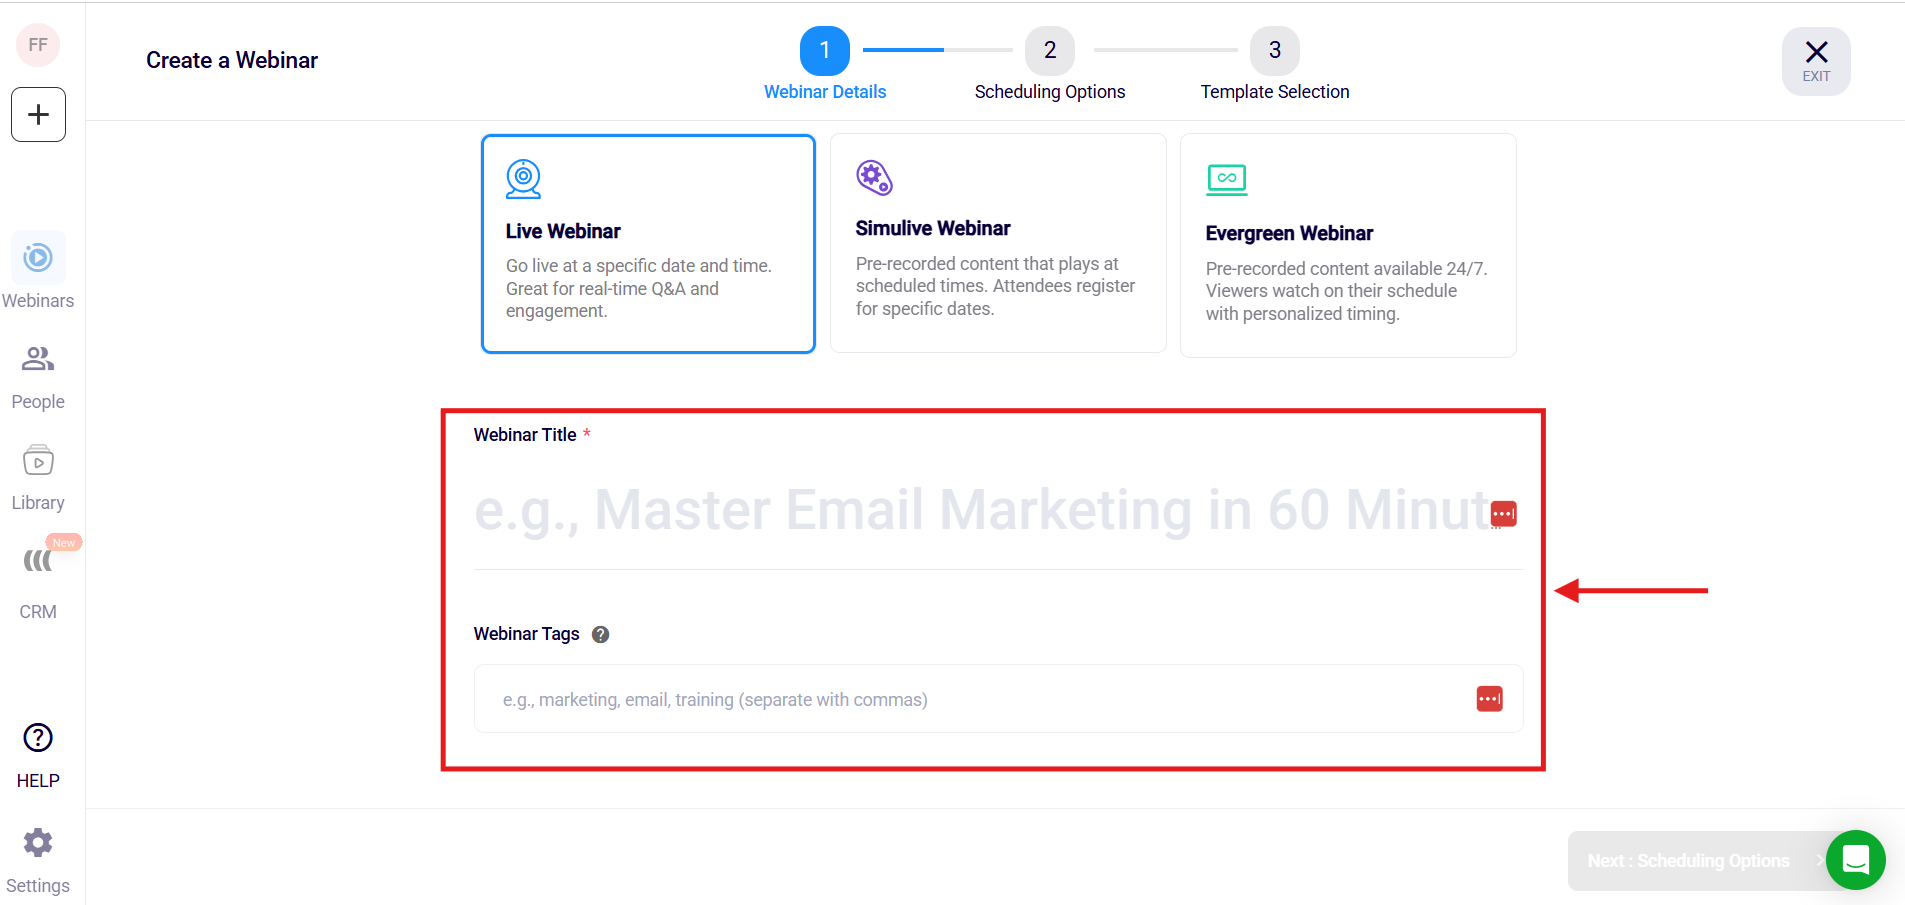This screenshot has width=1905, height=905.
Task: Open the Webinars section in the sidebar
Action: coord(38,270)
